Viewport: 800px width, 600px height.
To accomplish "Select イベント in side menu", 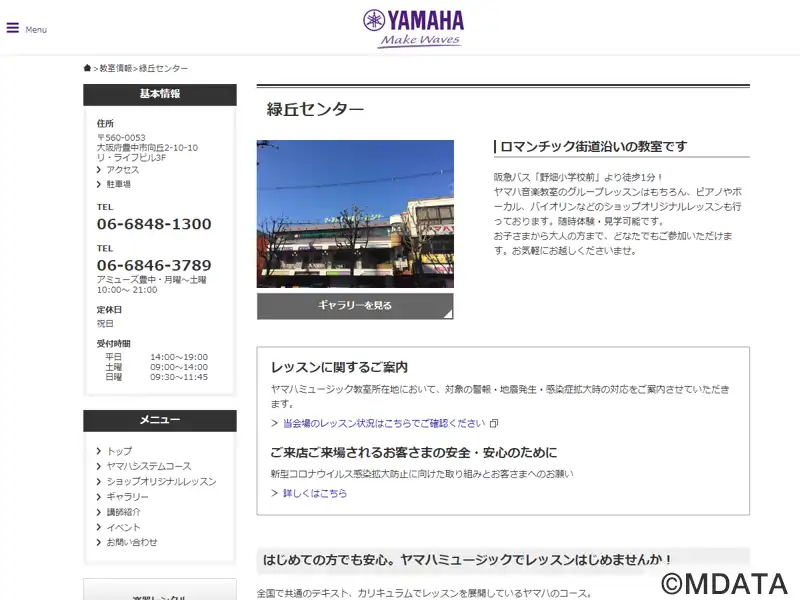I will (123, 528).
